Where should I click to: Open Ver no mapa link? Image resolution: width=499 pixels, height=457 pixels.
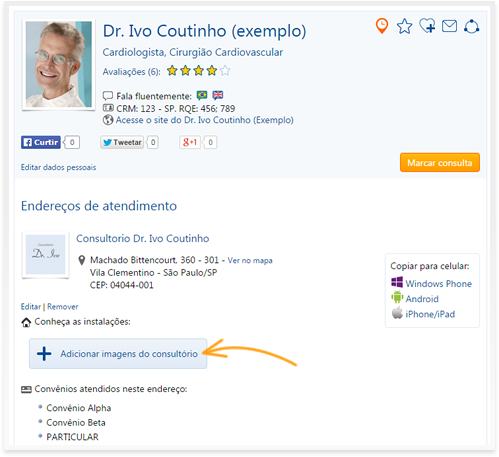[x=250, y=260]
